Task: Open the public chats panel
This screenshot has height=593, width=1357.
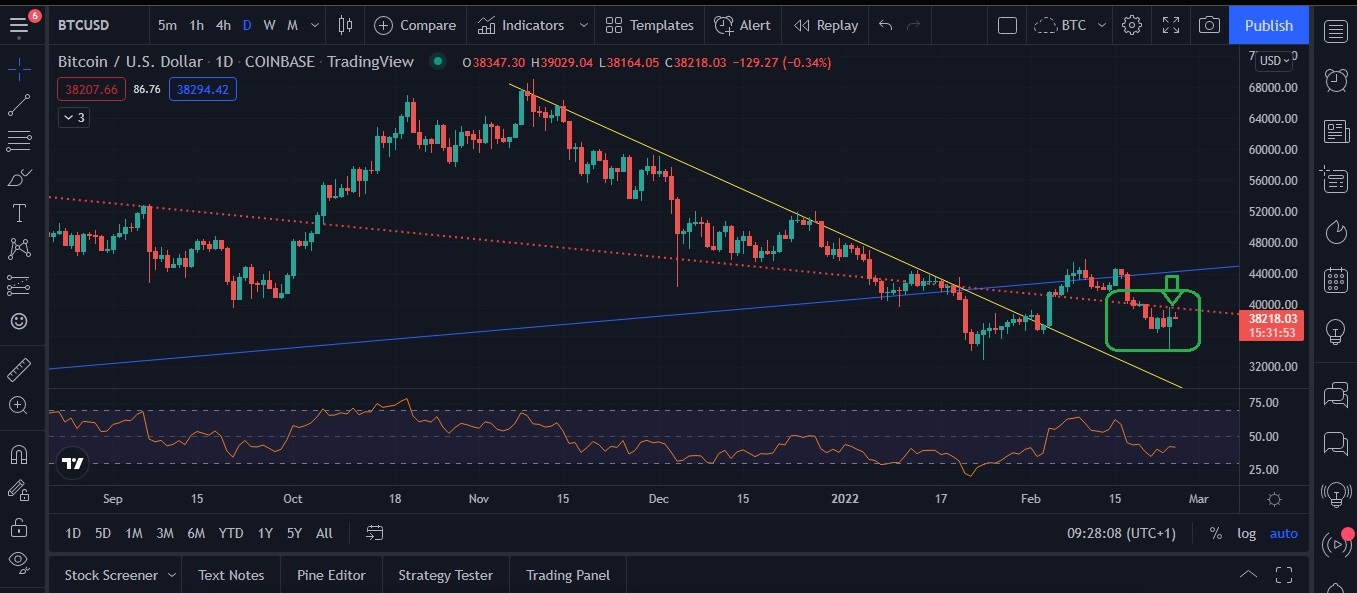Action: [x=1335, y=394]
